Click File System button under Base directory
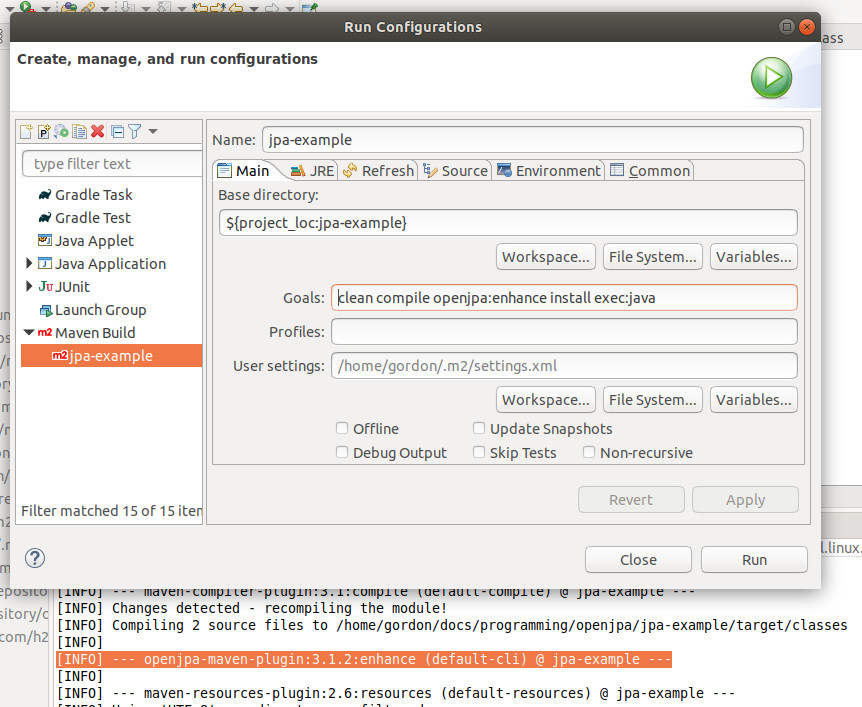The height and width of the screenshot is (707, 862). [653, 257]
